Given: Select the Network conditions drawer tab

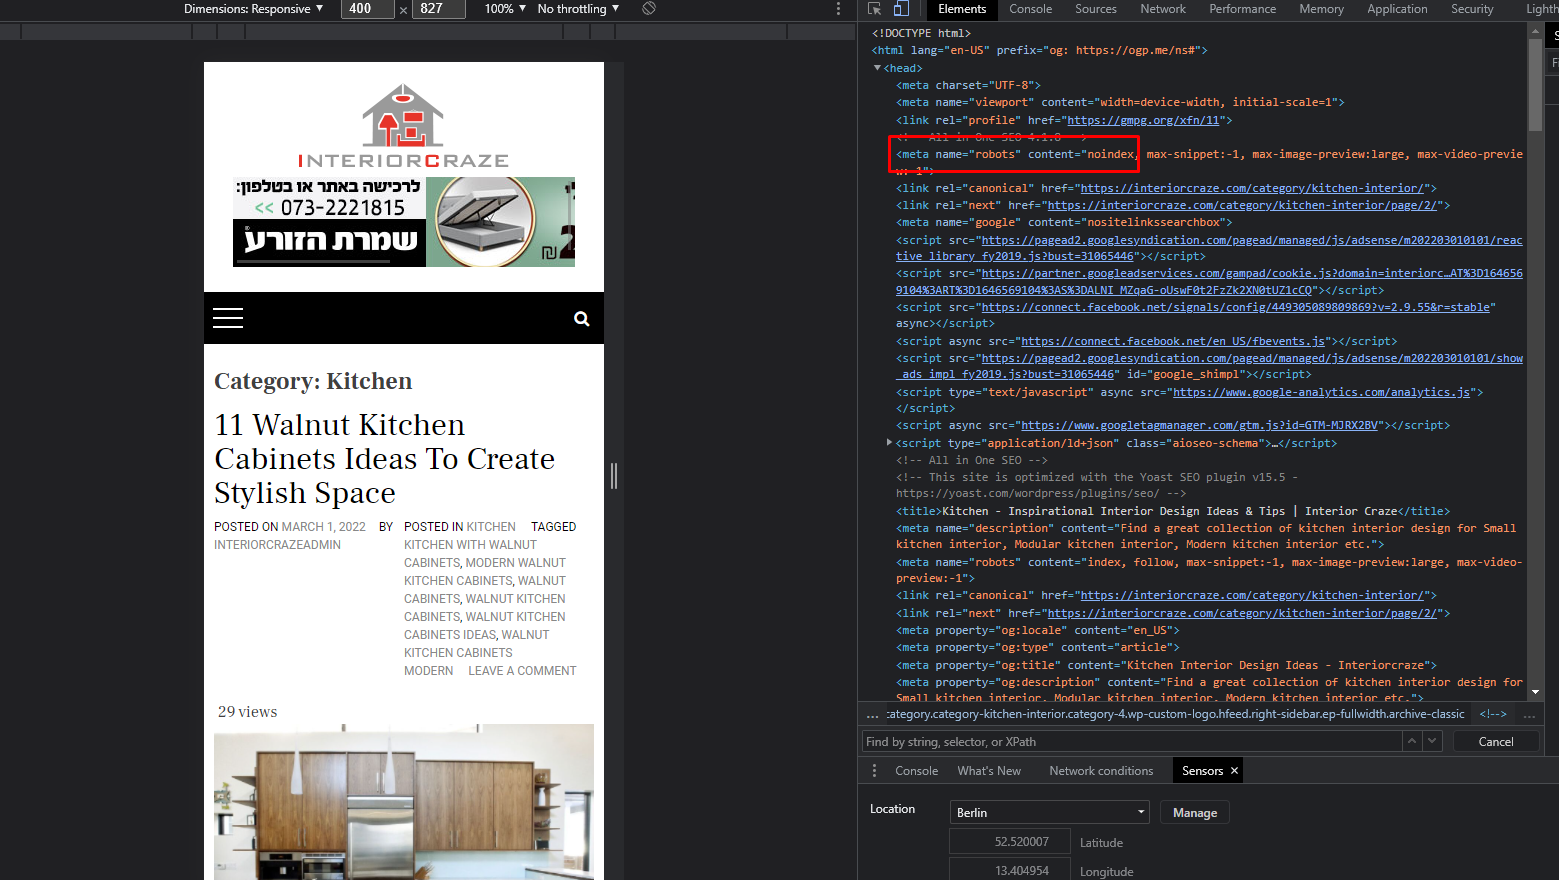Looking at the screenshot, I should coord(1101,771).
